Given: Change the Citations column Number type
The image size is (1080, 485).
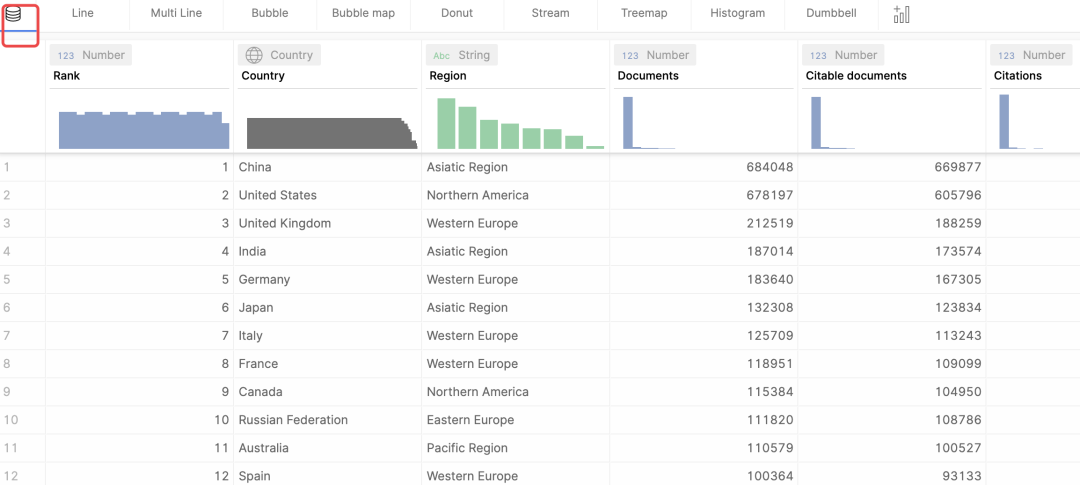Looking at the screenshot, I should click(1031, 55).
